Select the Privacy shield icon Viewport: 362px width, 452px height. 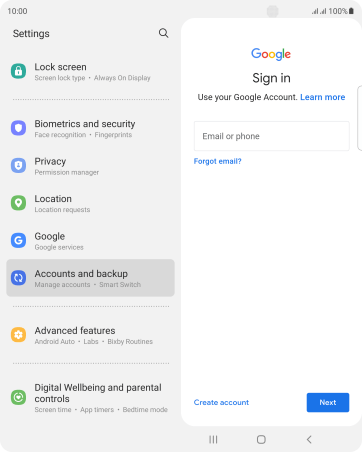tap(18, 165)
